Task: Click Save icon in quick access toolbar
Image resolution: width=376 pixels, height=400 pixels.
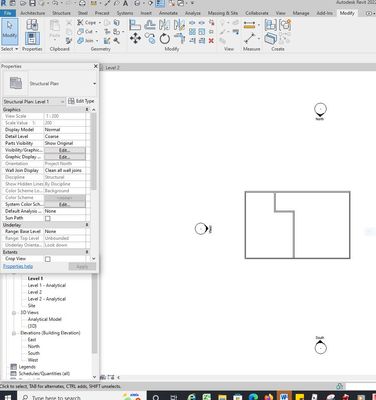Action: pyautogui.click(x=32, y=4)
